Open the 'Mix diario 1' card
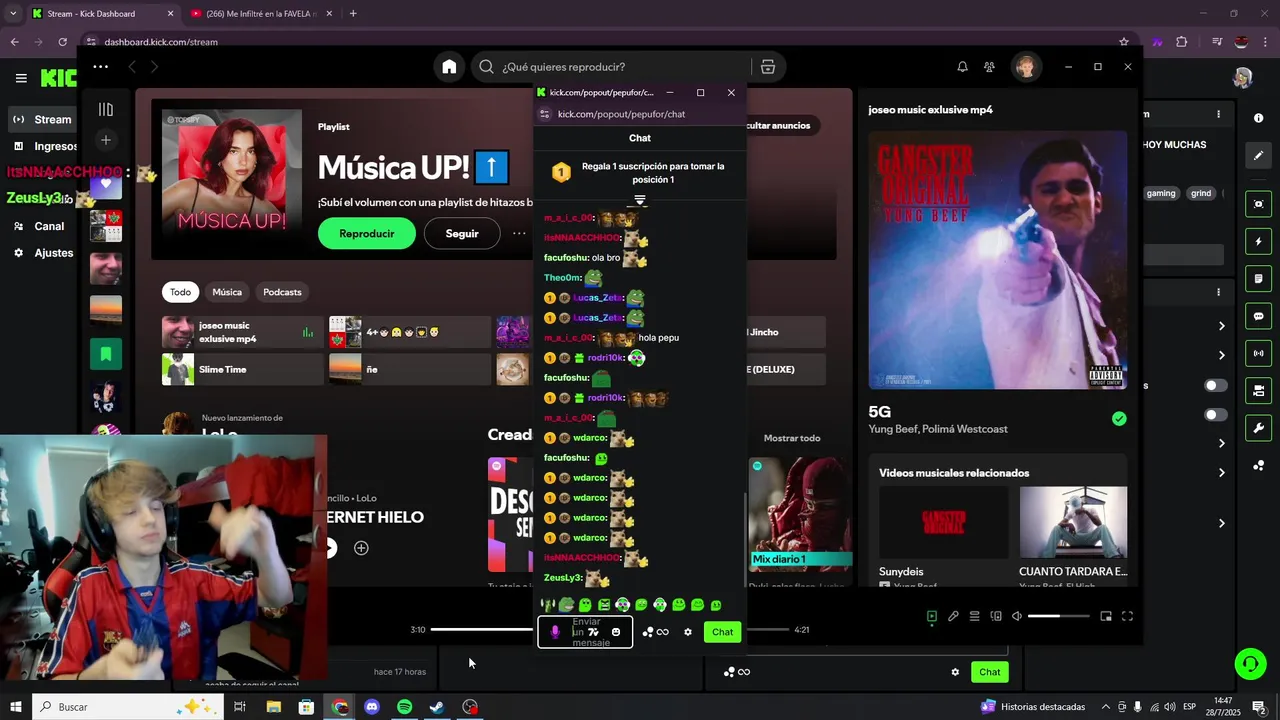This screenshot has width=1280, height=720. [x=800, y=515]
